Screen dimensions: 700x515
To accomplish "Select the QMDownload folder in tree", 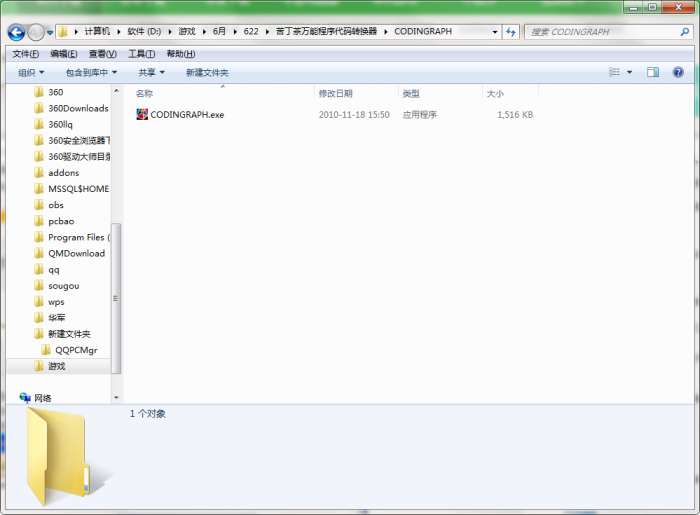I will [x=71, y=253].
